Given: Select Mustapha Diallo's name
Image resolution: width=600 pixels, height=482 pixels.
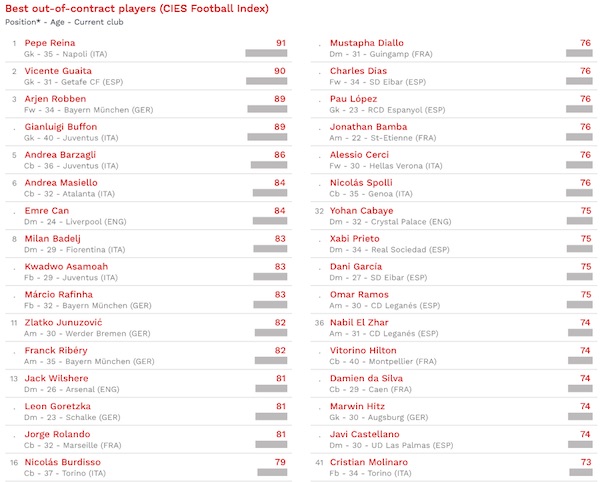Looking at the screenshot, I should point(367,43).
